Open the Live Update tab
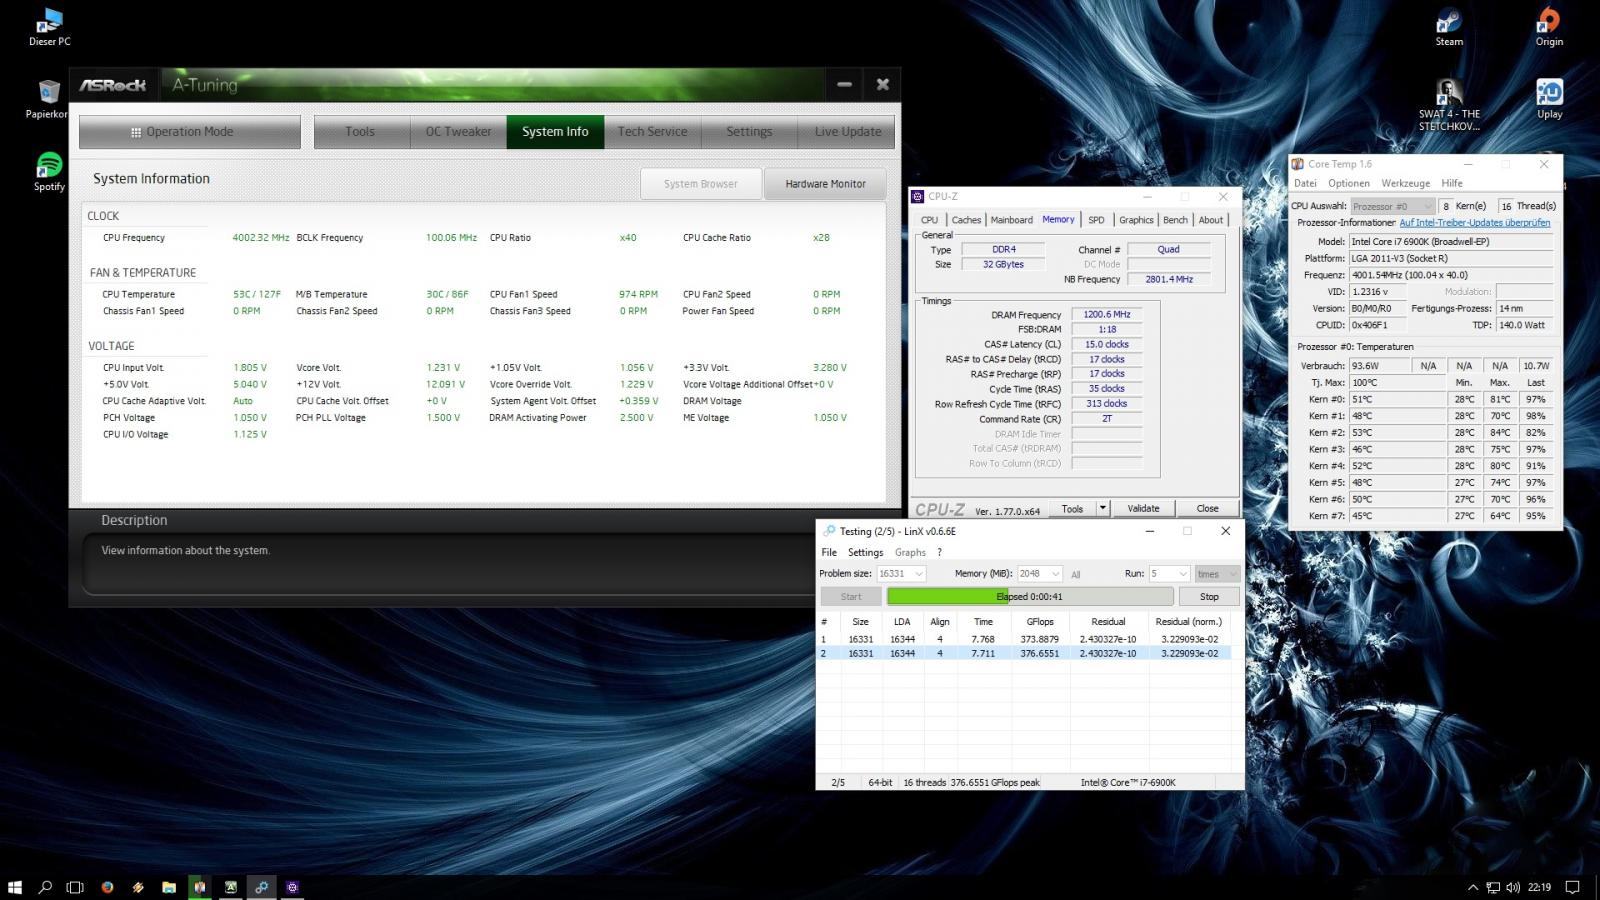1600x900 pixels. (848, 131)
